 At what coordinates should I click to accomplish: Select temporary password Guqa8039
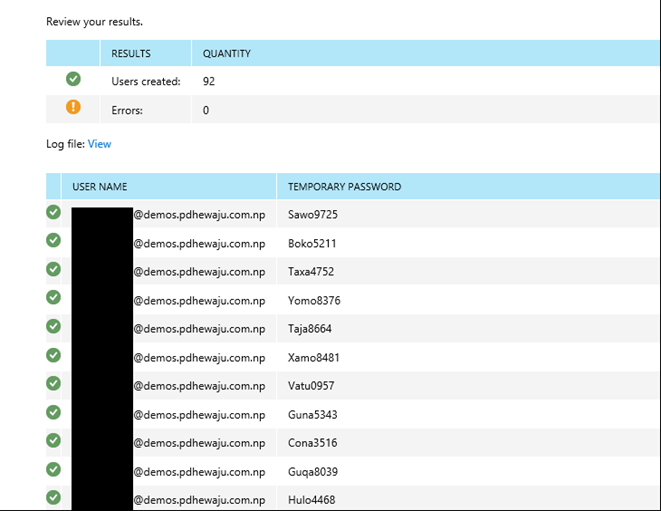313,472
